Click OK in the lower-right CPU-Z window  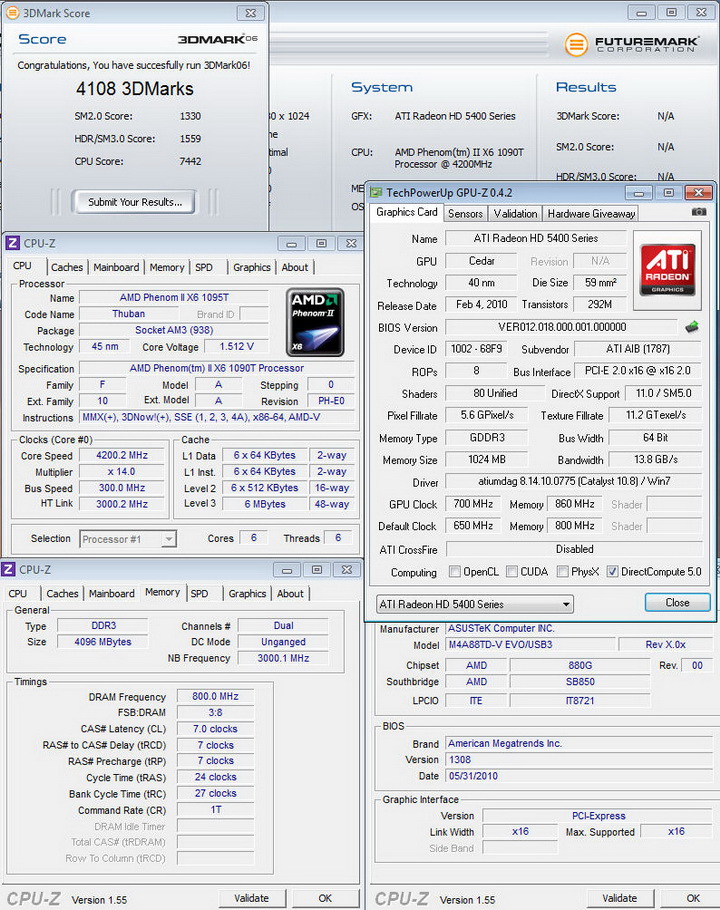click(x=693, y=898)
